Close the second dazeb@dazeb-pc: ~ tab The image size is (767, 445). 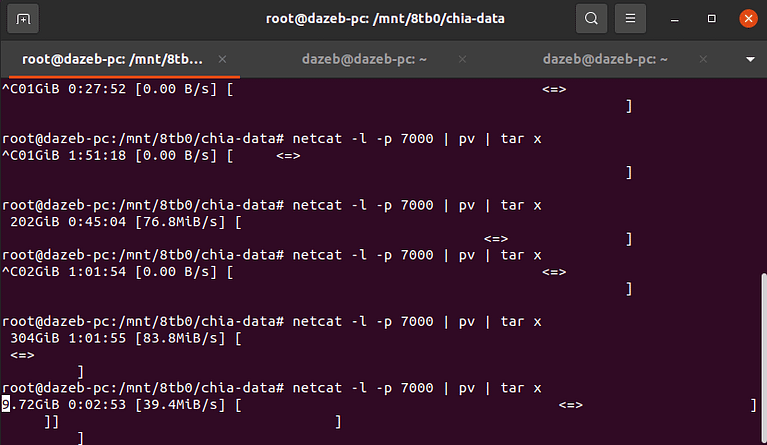click(462, 59)
